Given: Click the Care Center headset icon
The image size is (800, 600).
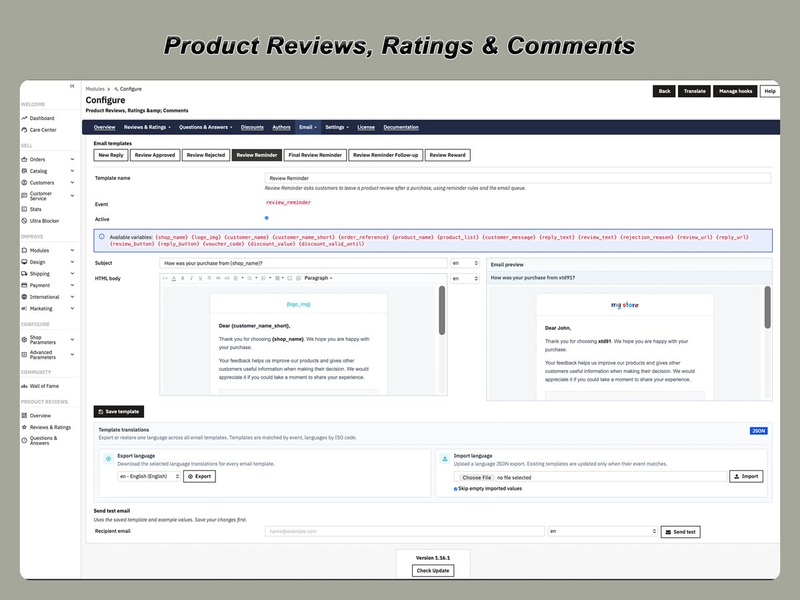Looking at the screenshot, I should click(x=24, y=130).
